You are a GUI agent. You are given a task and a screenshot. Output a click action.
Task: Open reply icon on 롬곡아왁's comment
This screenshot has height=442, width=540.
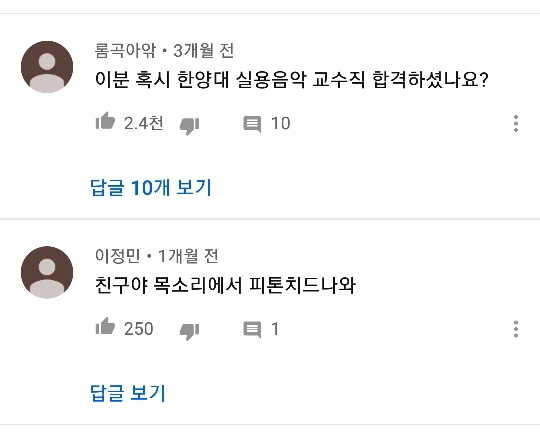(252, 124)
